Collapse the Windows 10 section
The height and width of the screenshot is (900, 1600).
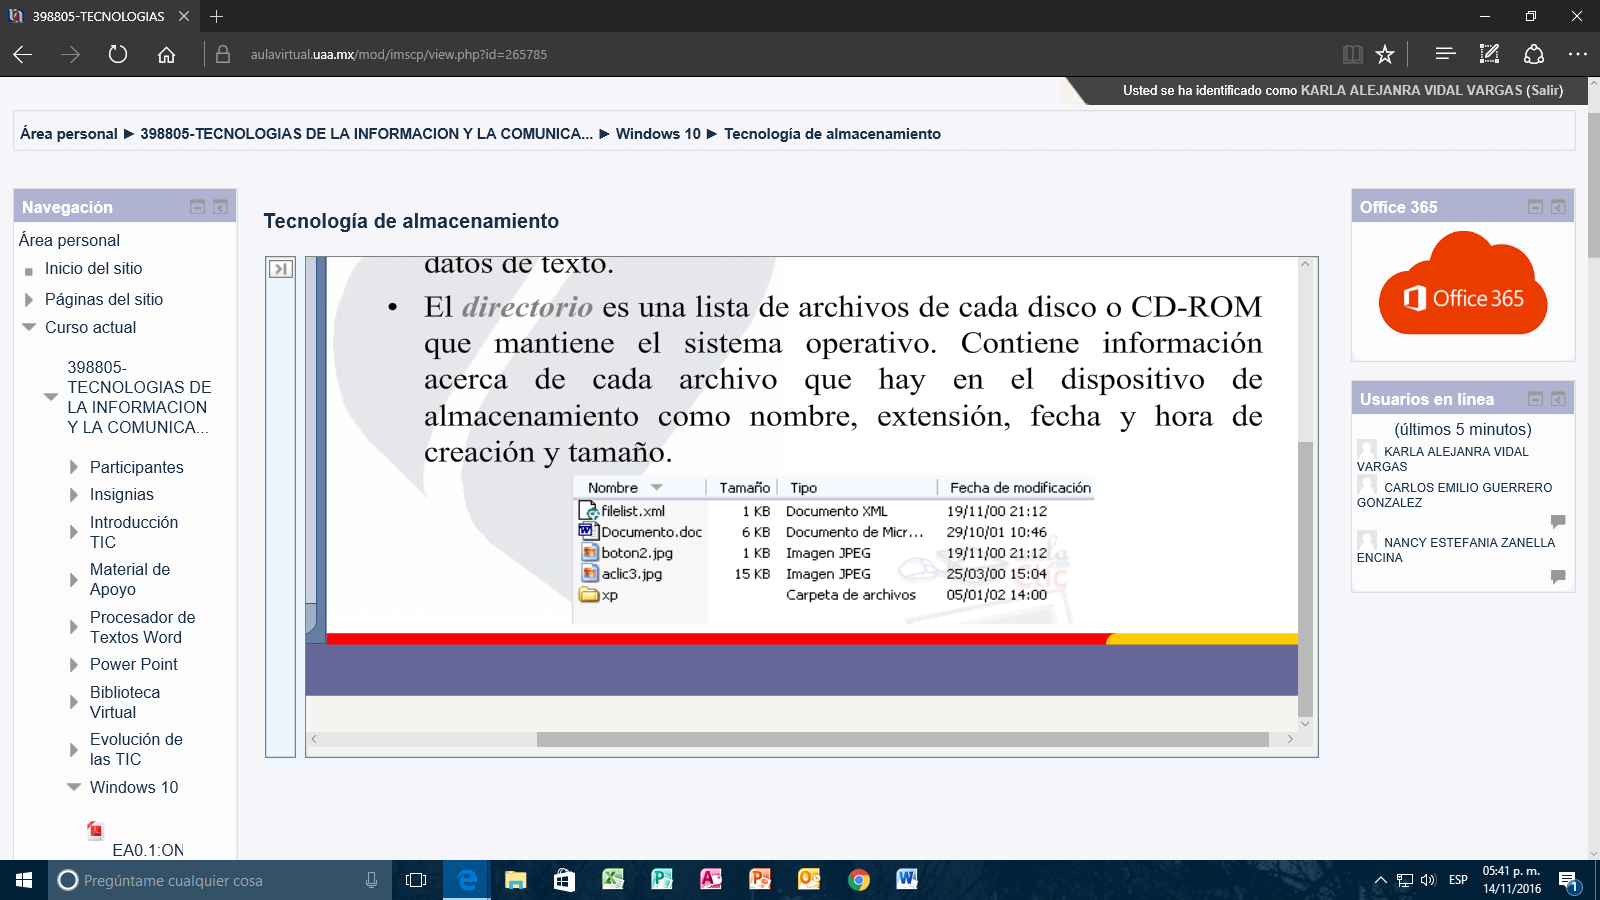tap(74, 787)
